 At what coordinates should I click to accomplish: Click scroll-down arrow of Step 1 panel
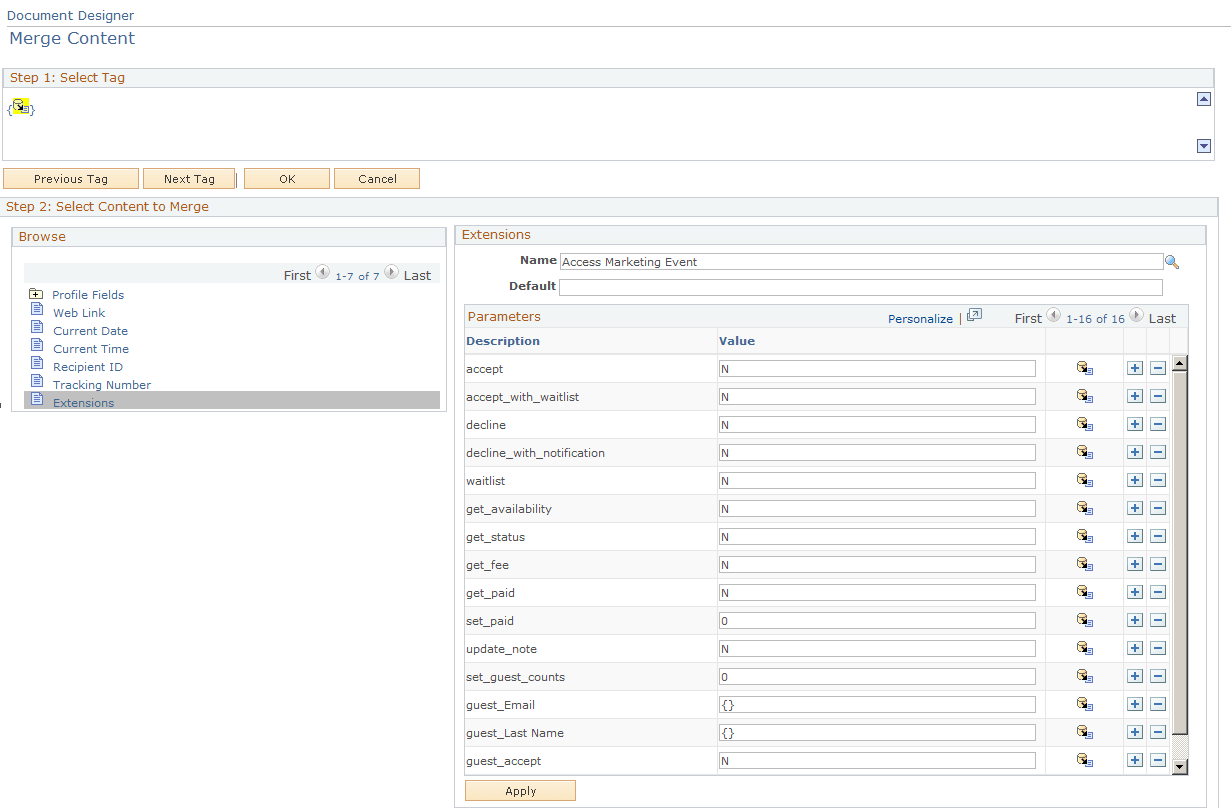click(1204, 147)
